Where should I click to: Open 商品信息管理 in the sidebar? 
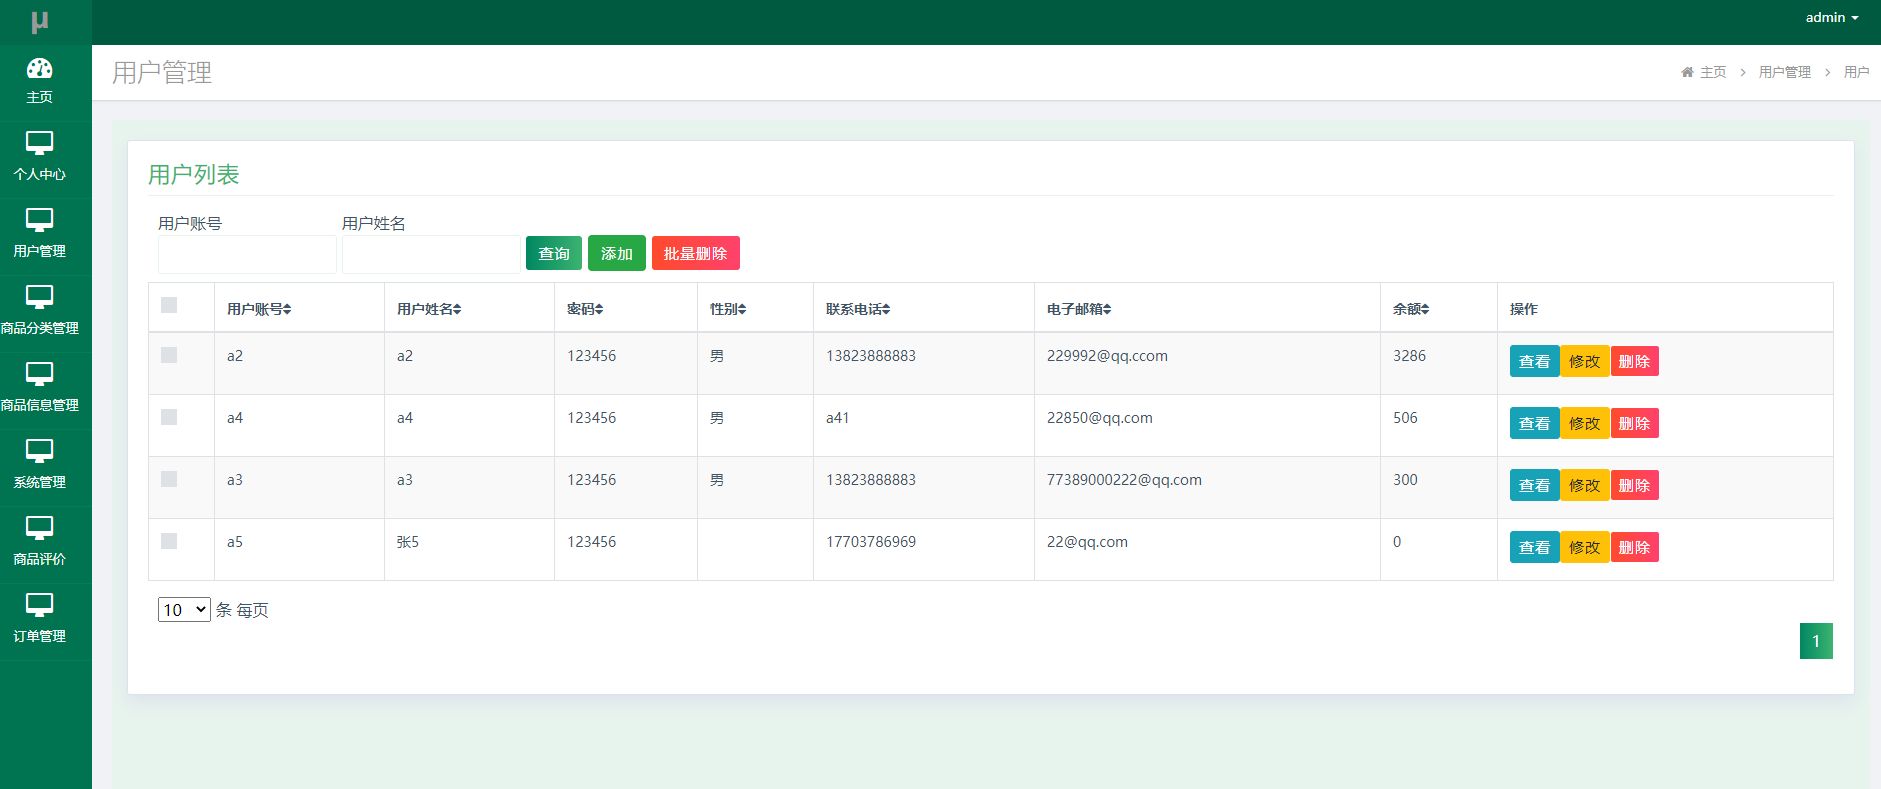click(x=39, y=389)
